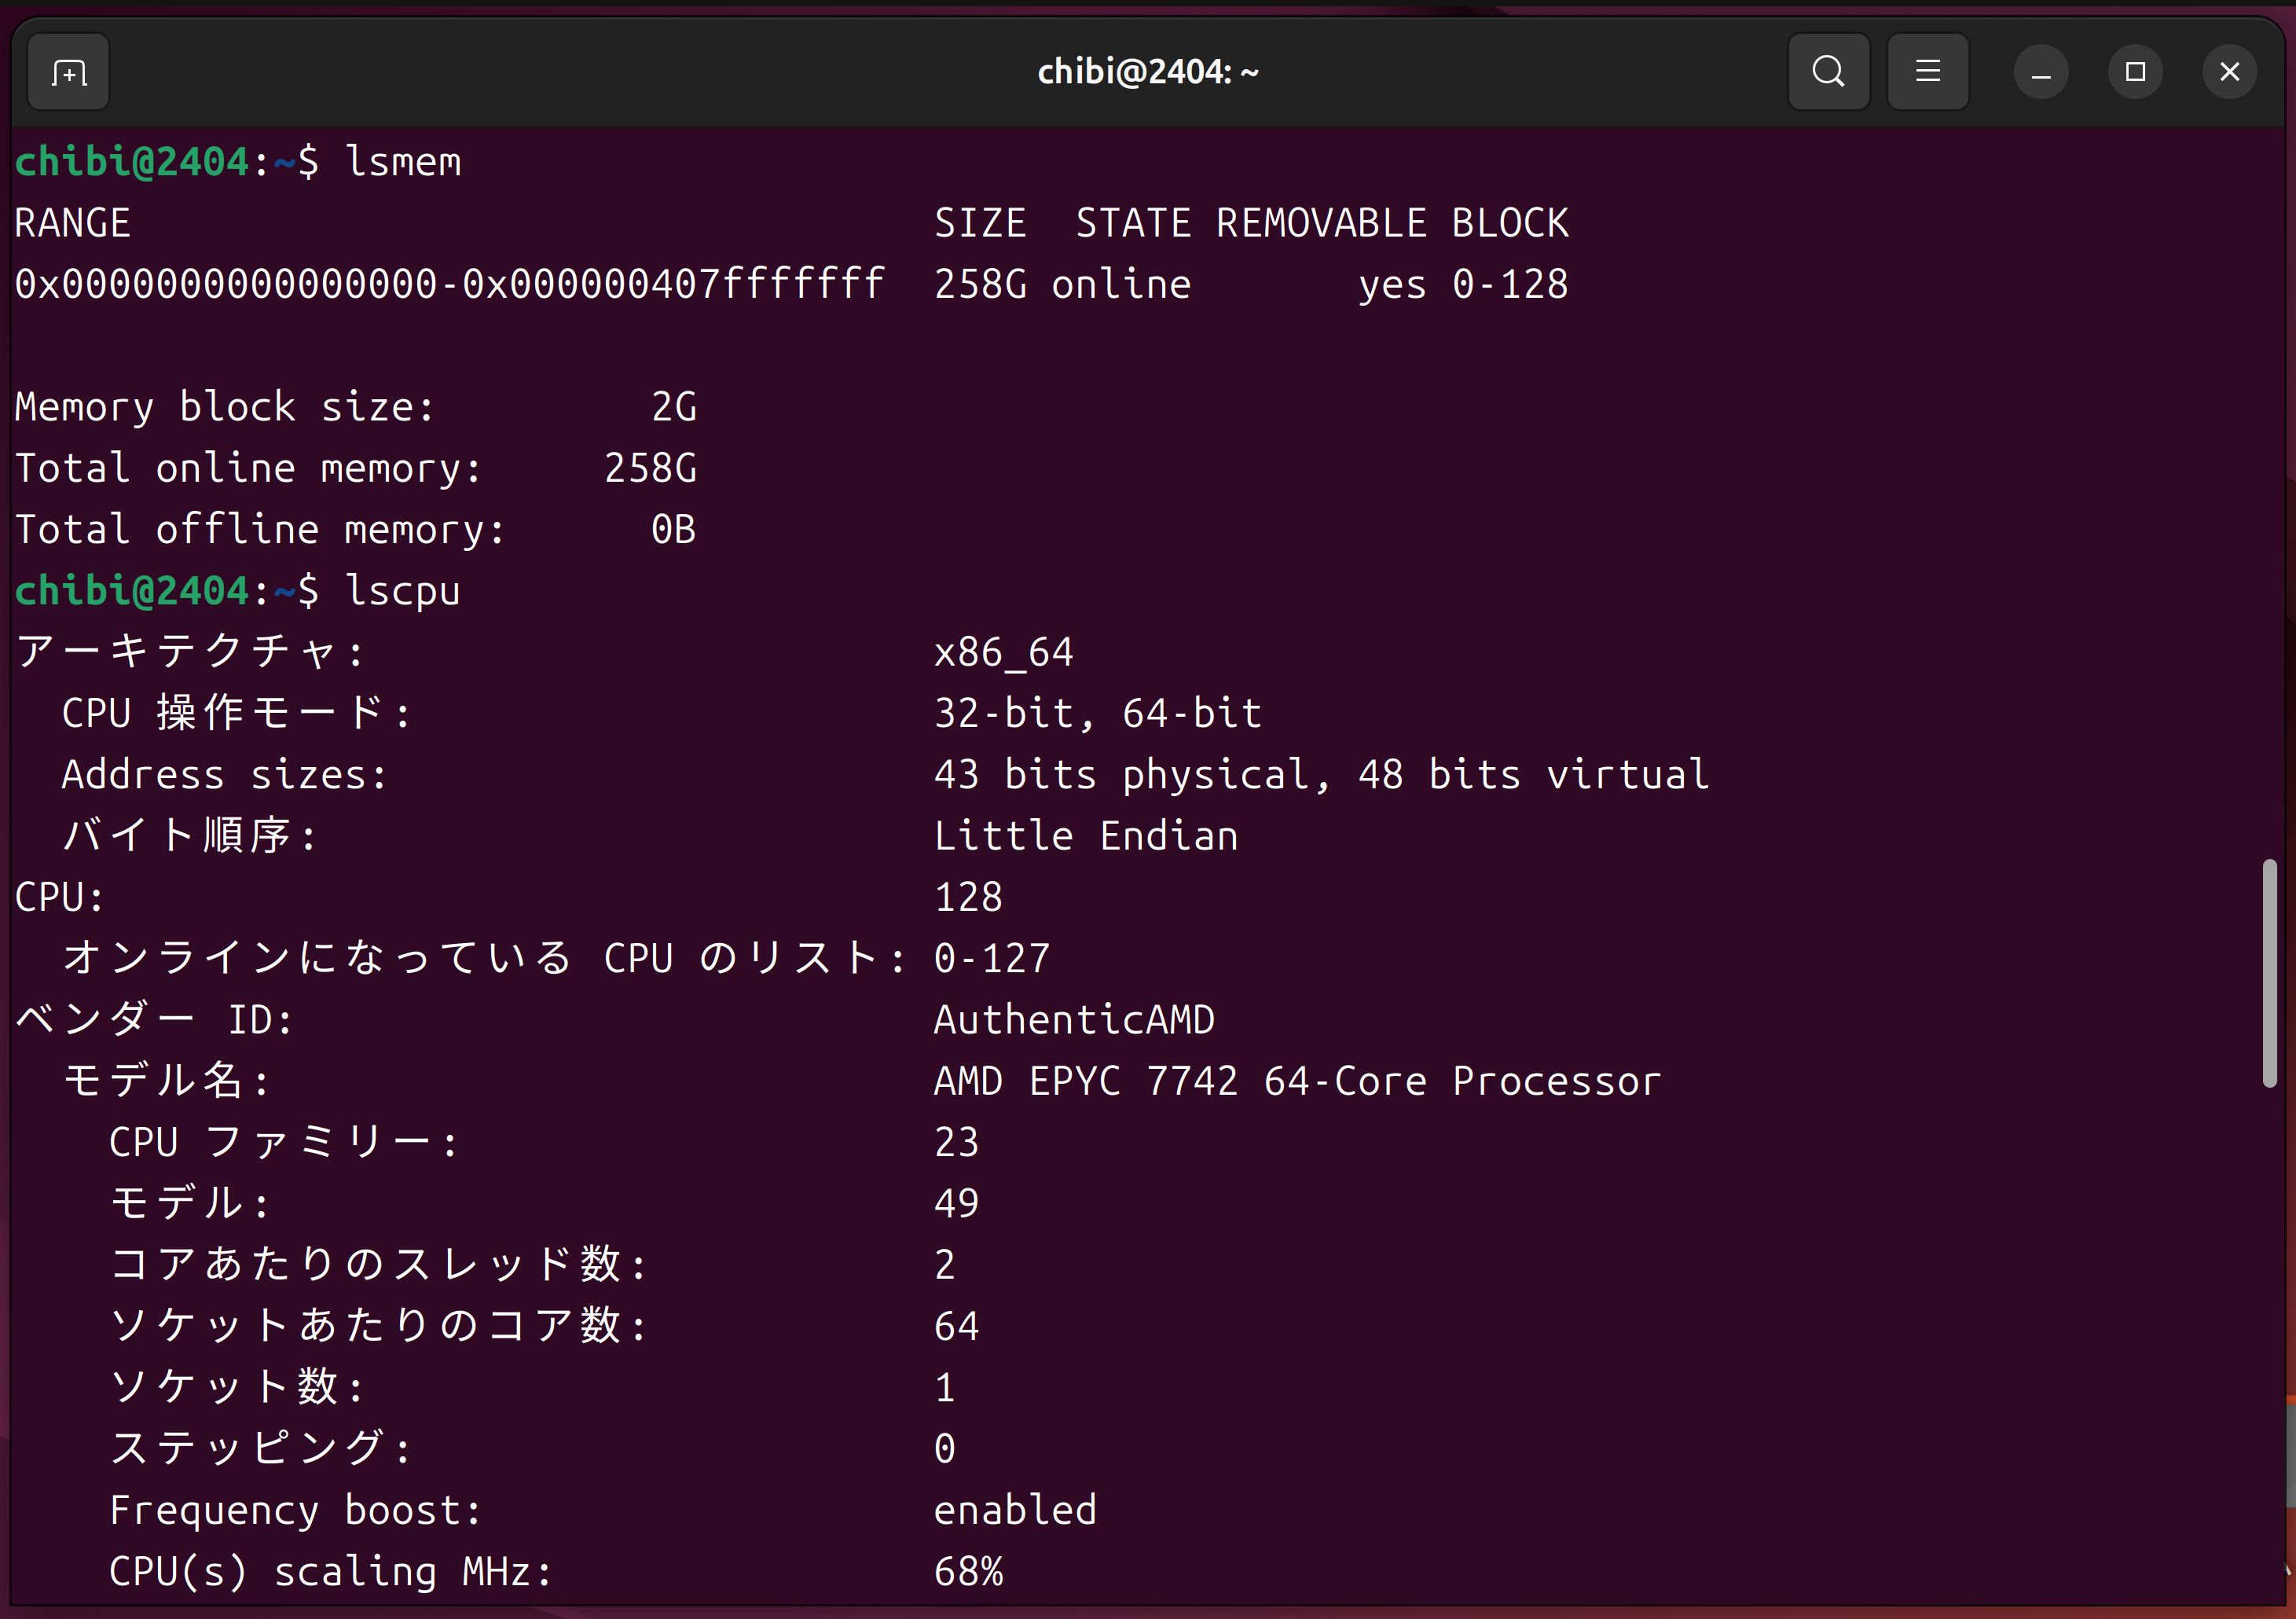2296x1619 pixels.
Task: Click the REMOVABLE column header
Action: point(1321,223)
